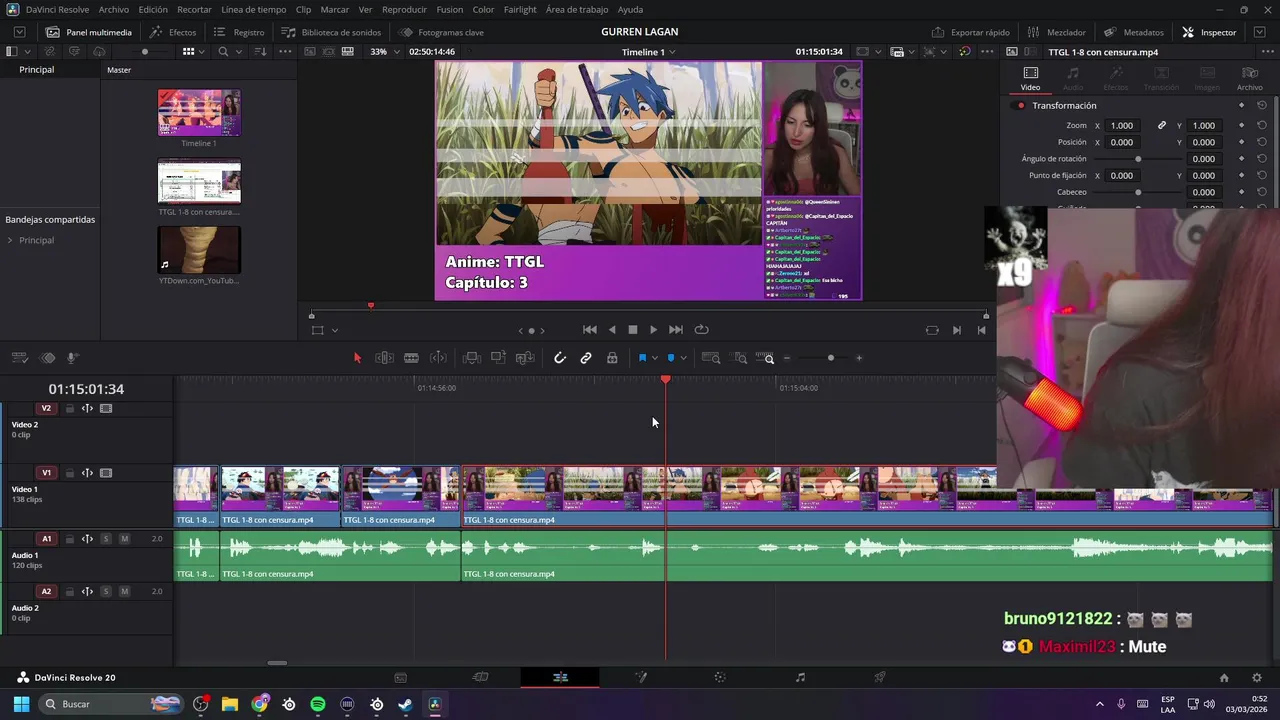Select the Blade edit tool
This screenshot has width=1280, height=720.
coord(411,358)
